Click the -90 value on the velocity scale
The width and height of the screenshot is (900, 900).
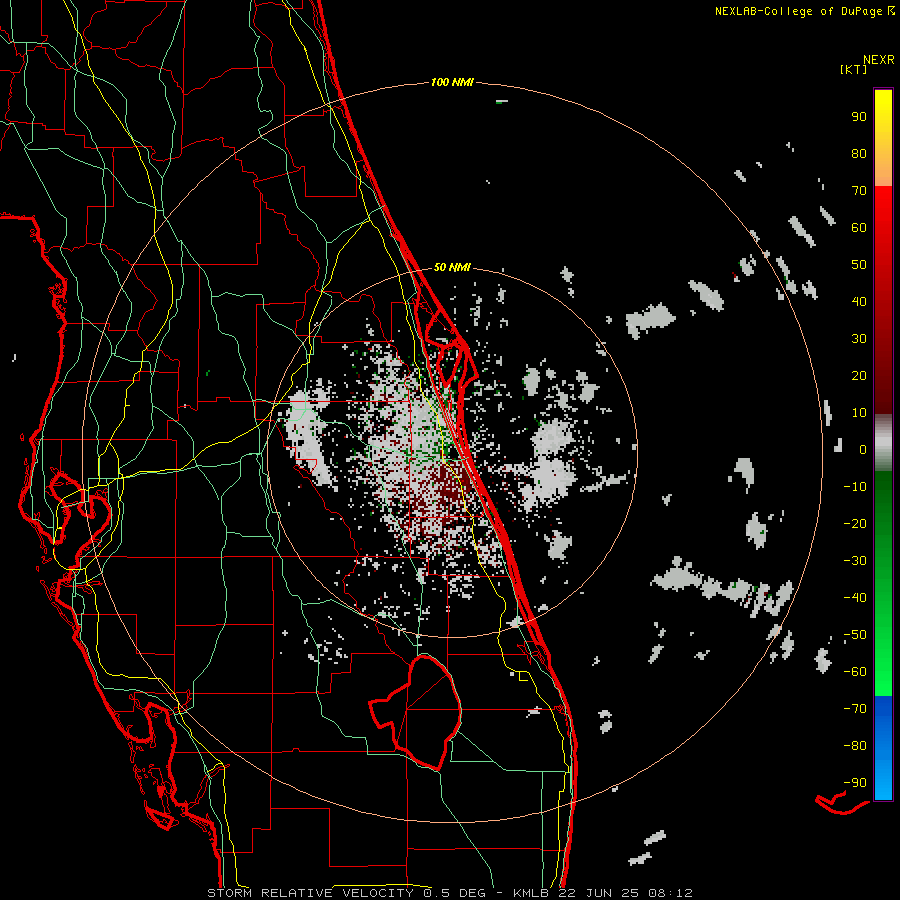coord(855,783)
